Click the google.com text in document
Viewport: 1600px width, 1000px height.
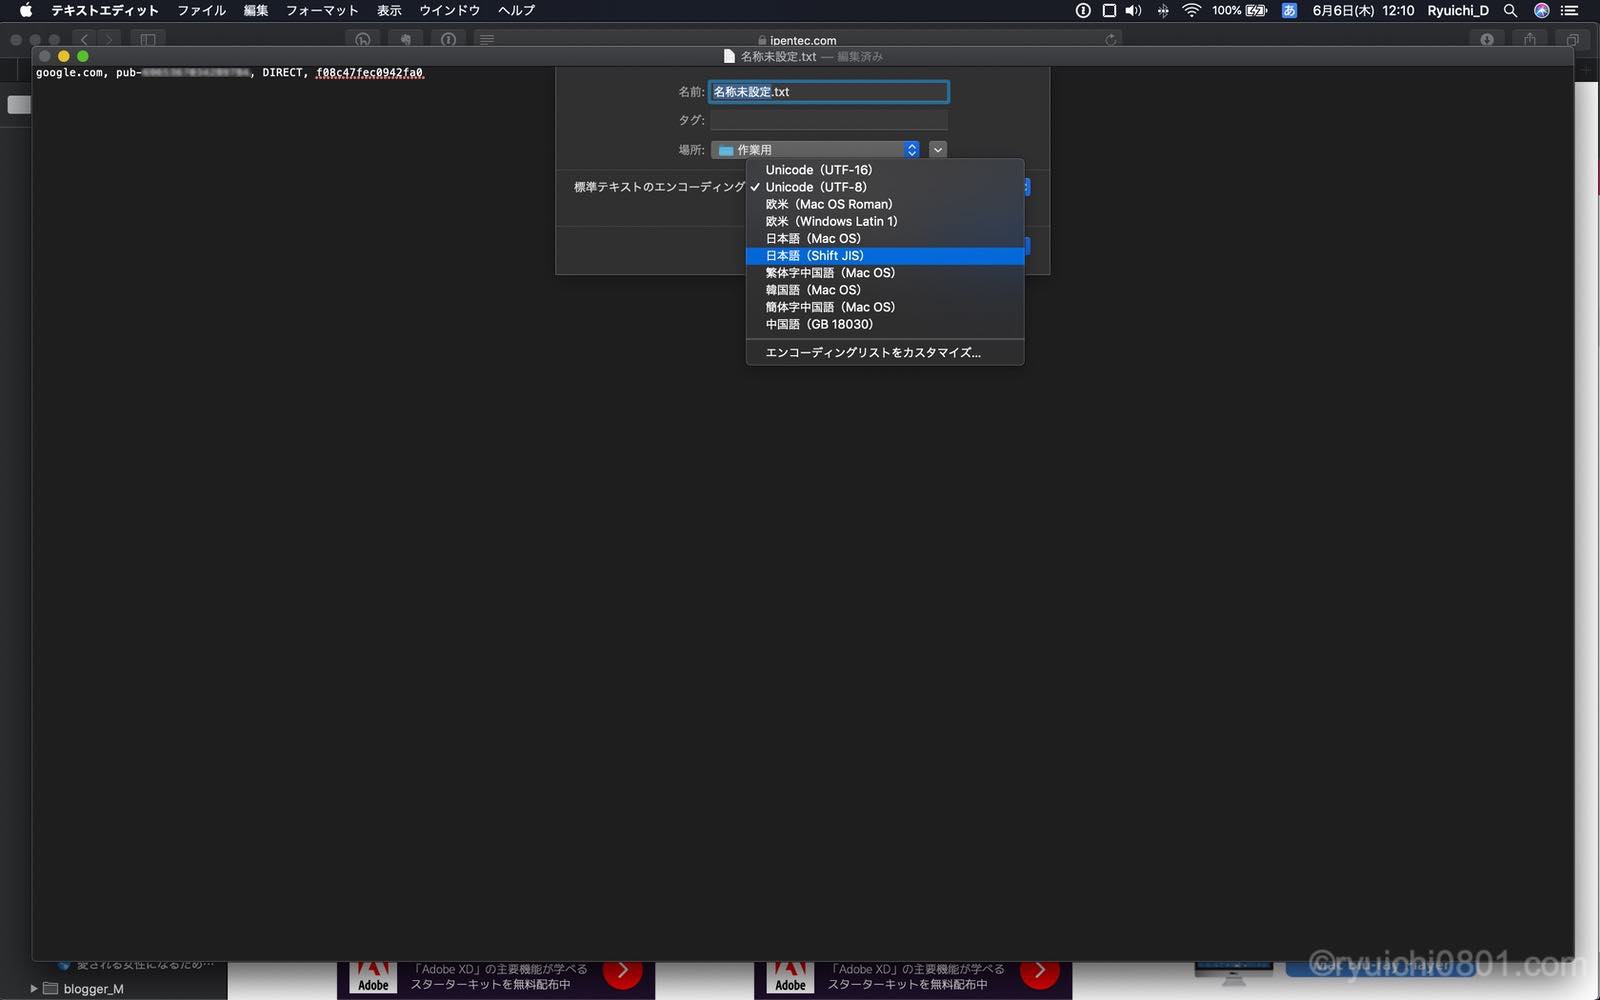[69, 73]
